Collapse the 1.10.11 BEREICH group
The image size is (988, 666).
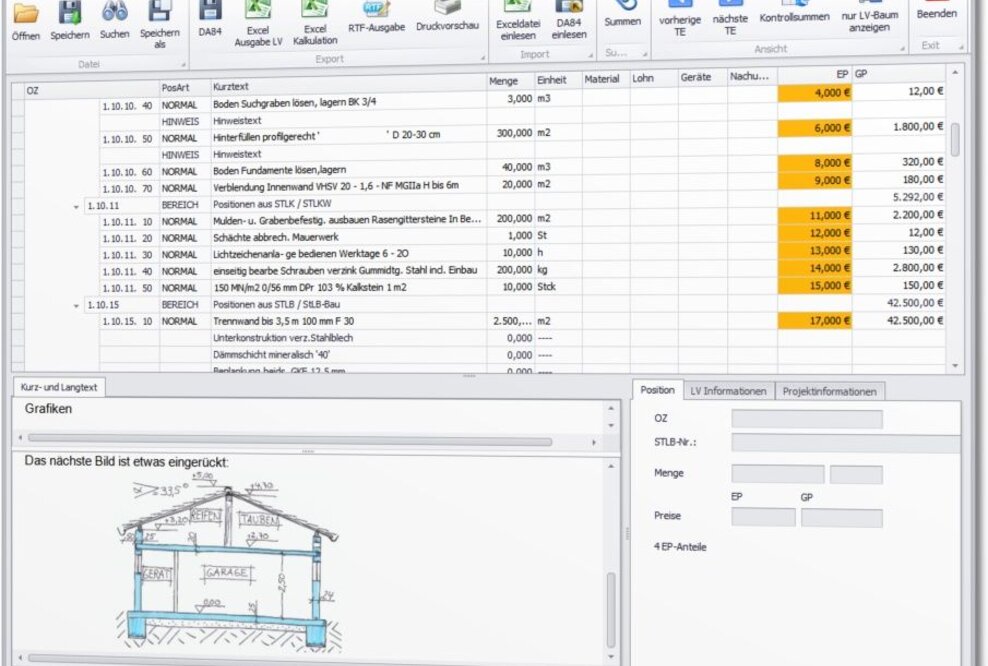[78, 205]
